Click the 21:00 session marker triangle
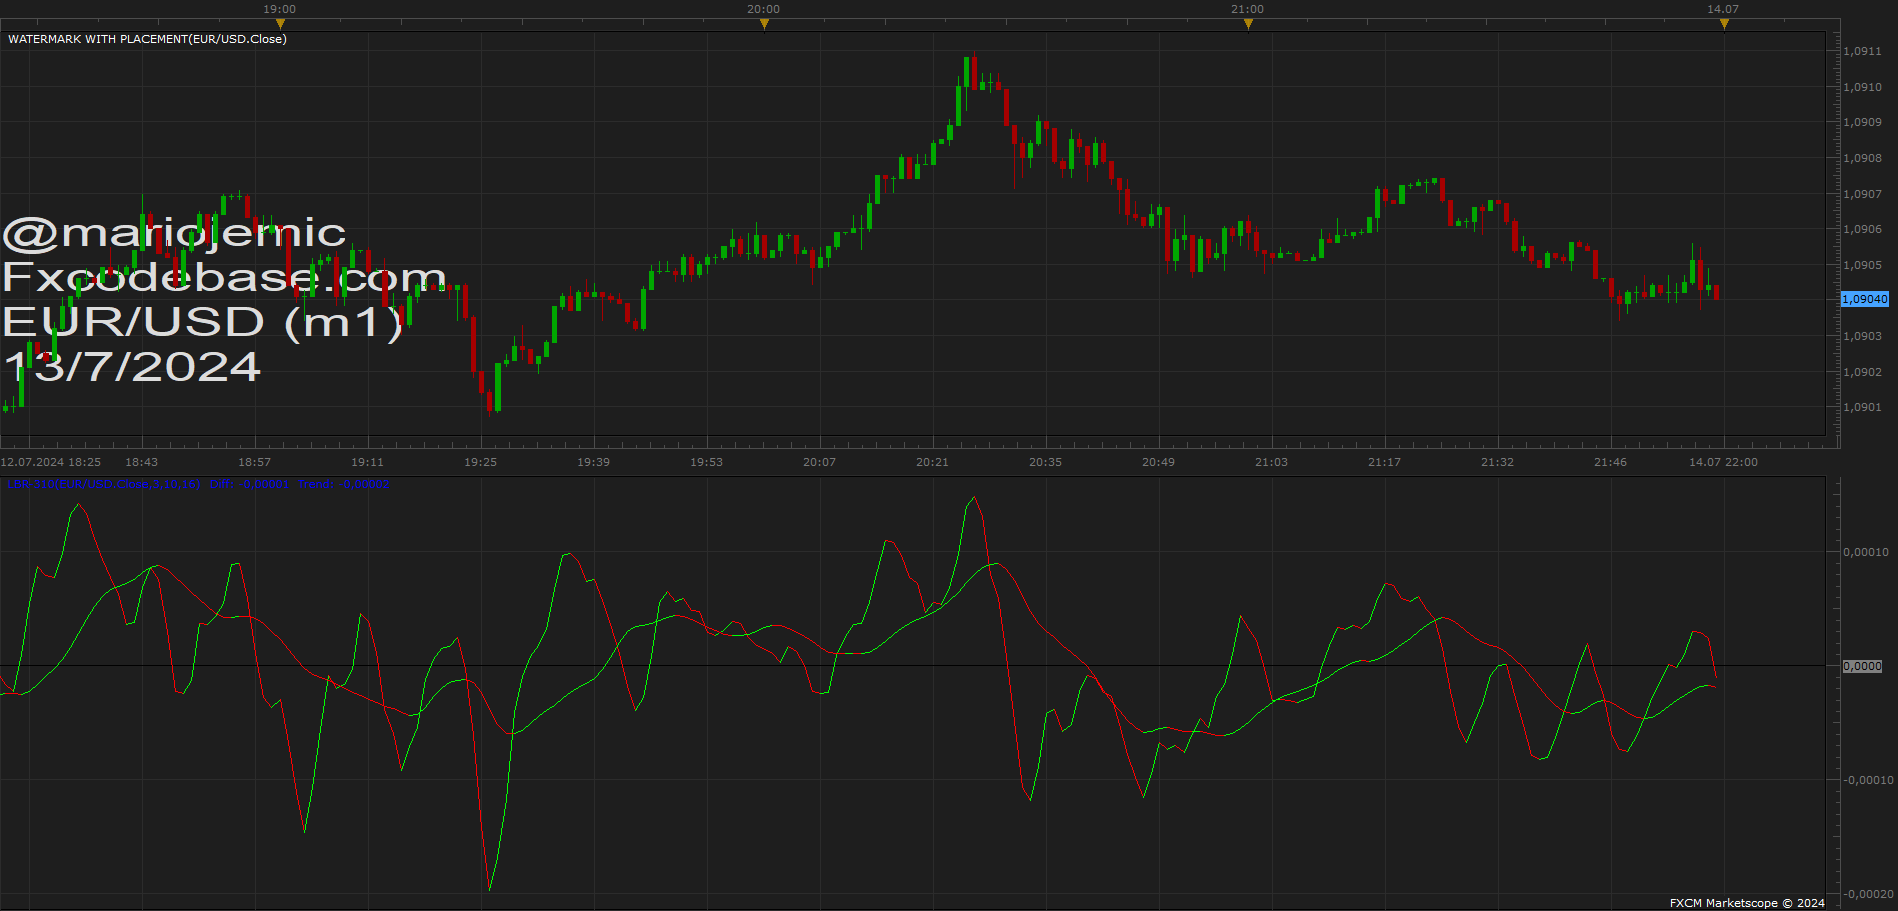The height and width of the screenshot is (911, 1898). pos(1248,24)
